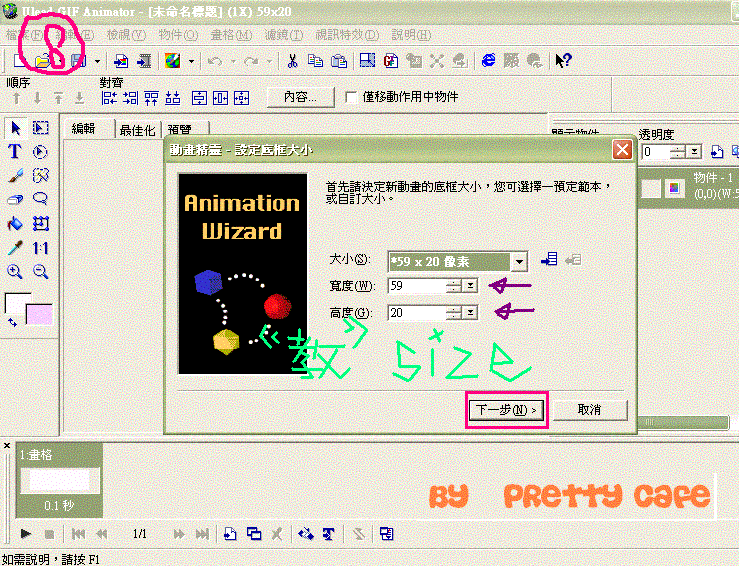This screenshot has height=566, width=739.
Task: Click the duplicate frame icon
Action: point(254,534)
